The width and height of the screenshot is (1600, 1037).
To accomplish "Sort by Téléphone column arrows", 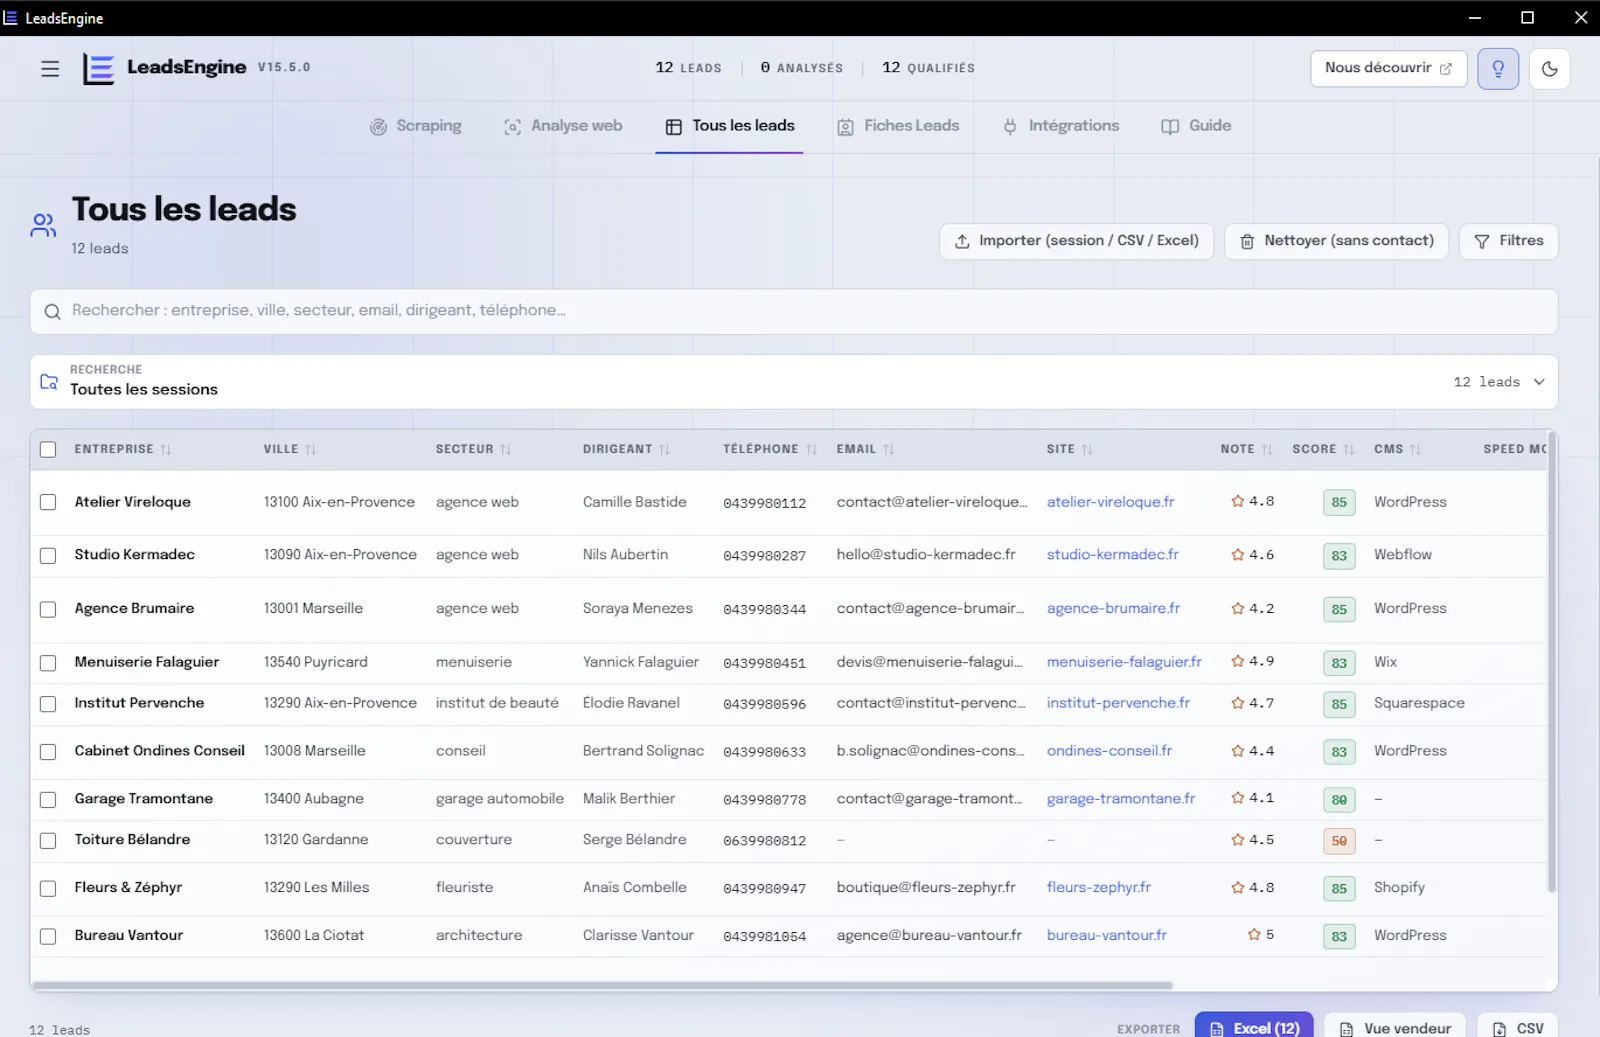I will tap(812, 450).
